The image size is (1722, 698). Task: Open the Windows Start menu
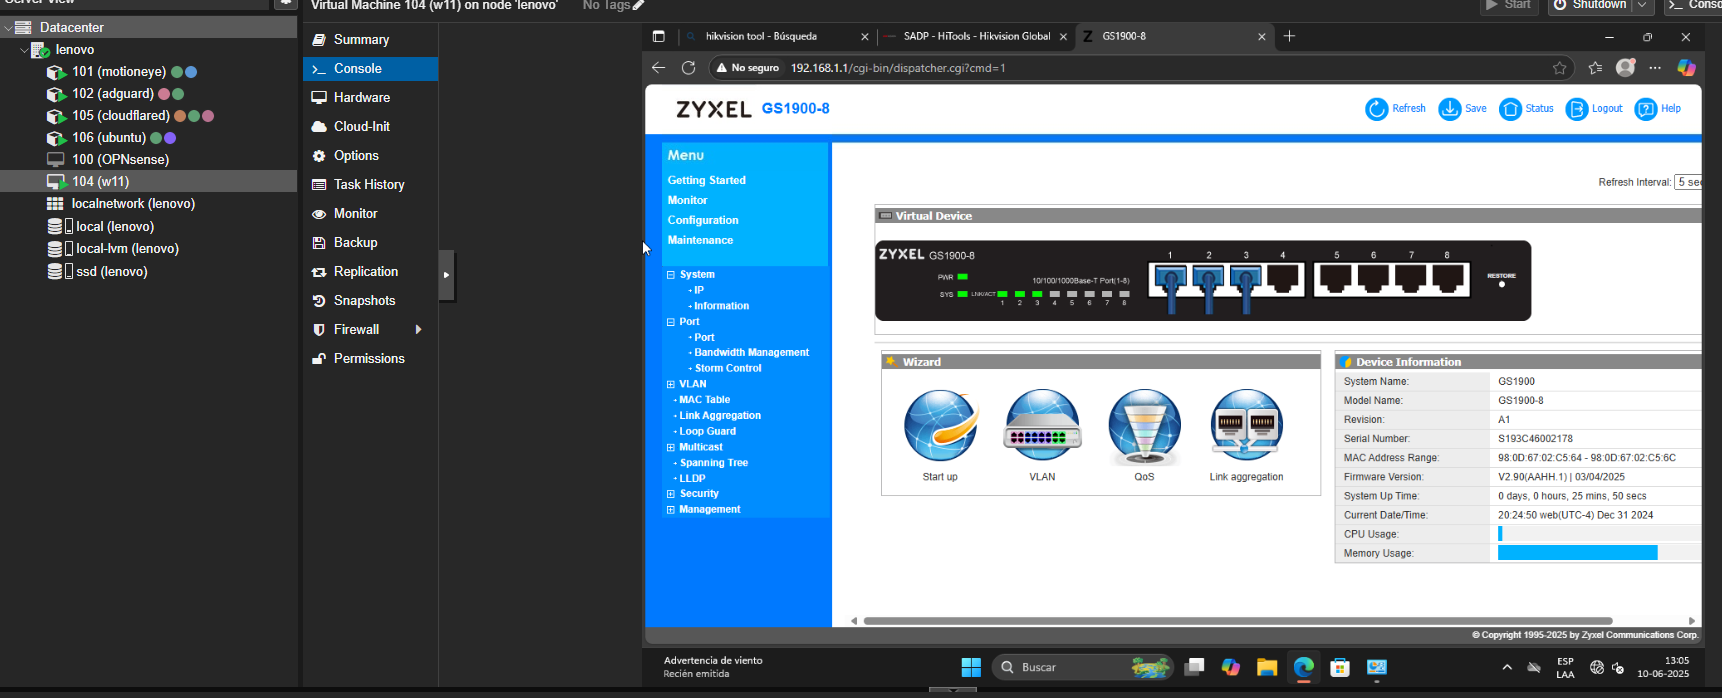(971, 667)
